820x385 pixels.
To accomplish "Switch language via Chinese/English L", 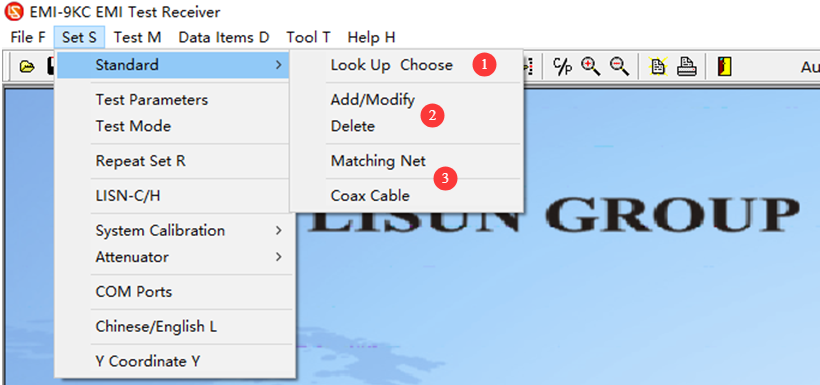I will point(174,327).
